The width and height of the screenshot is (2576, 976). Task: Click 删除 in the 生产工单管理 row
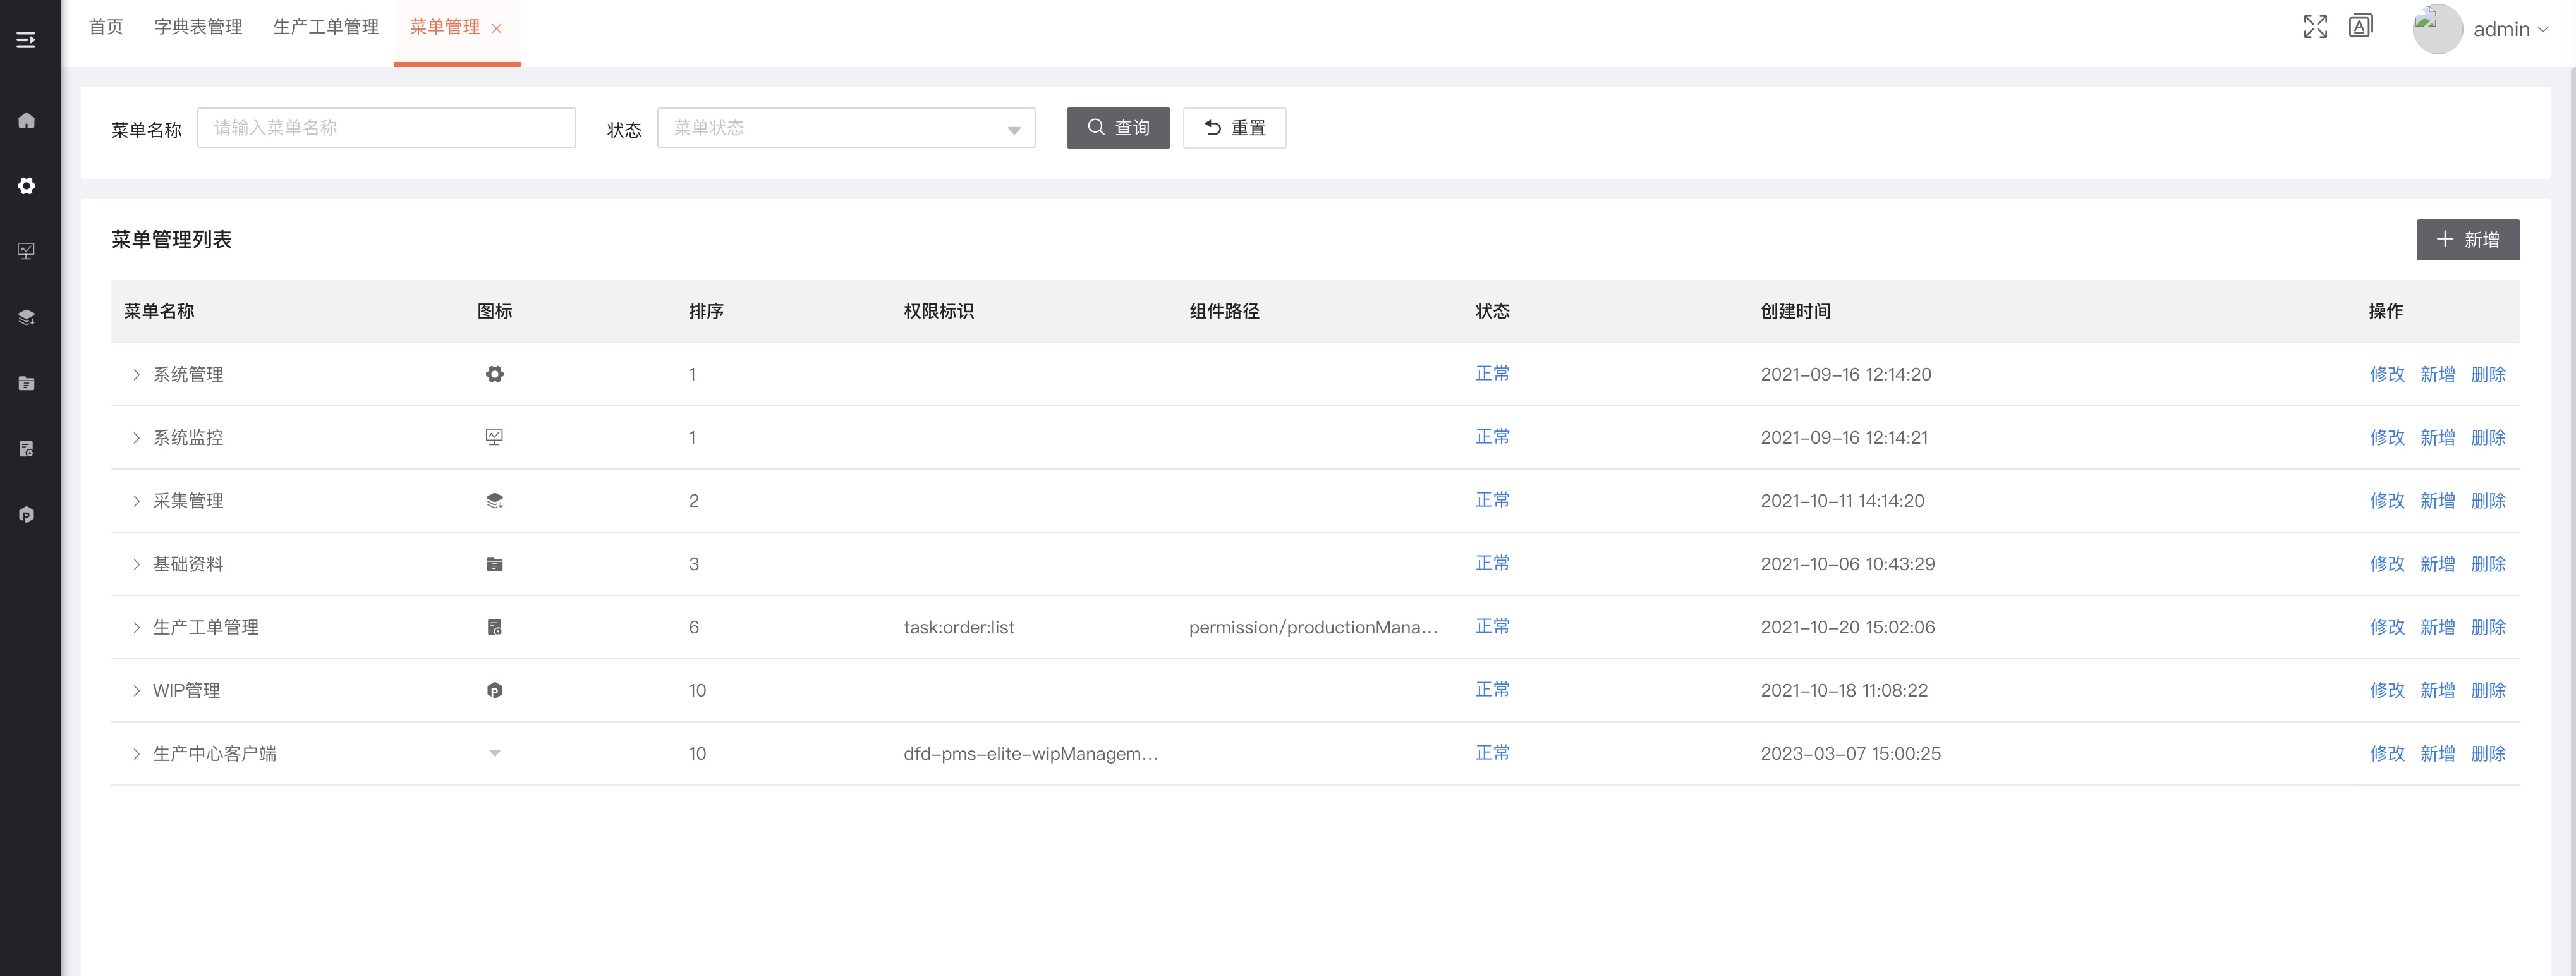point(2488,627)
